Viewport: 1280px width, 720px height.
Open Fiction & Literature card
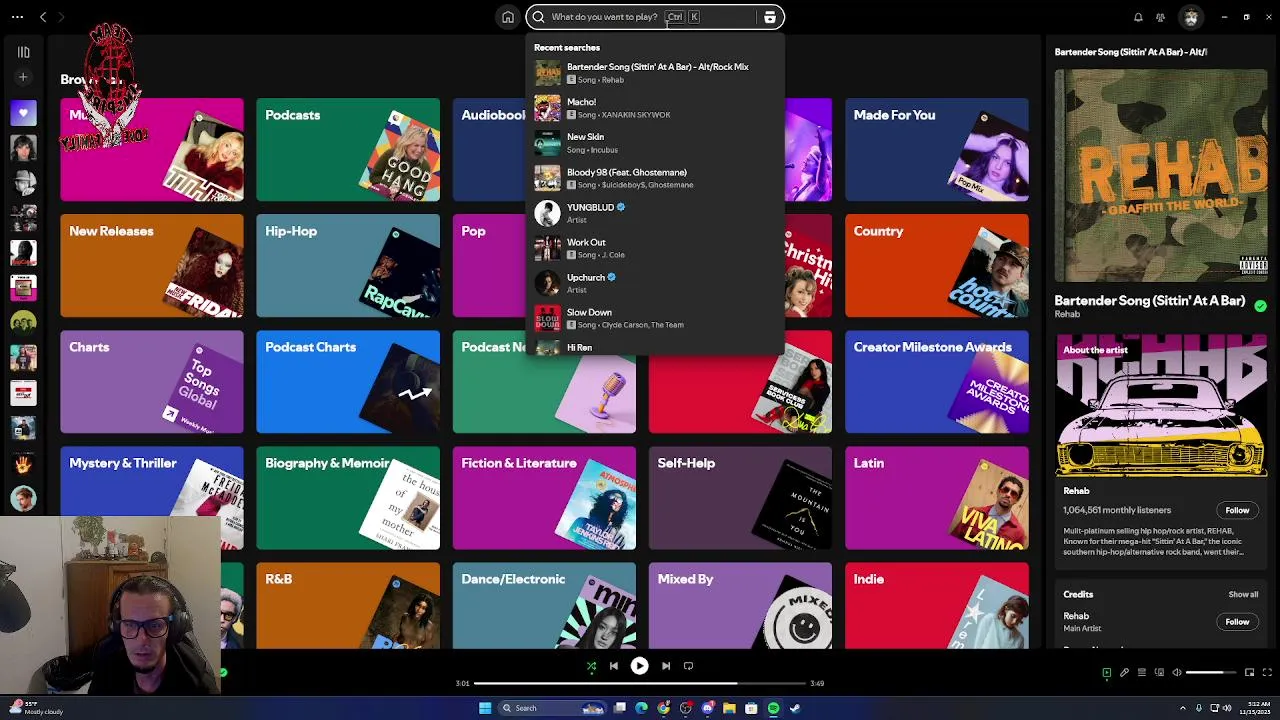pyautogui.click(x=544, y=498)
